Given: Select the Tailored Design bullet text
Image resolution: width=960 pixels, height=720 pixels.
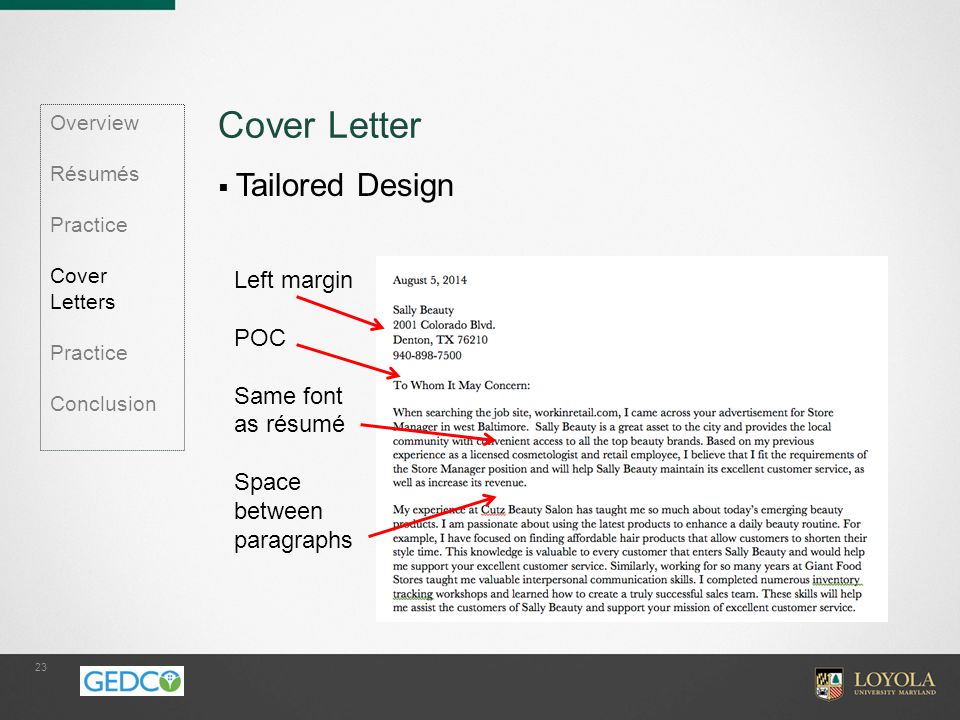Looking at the screenshot, I should (345, 185).
